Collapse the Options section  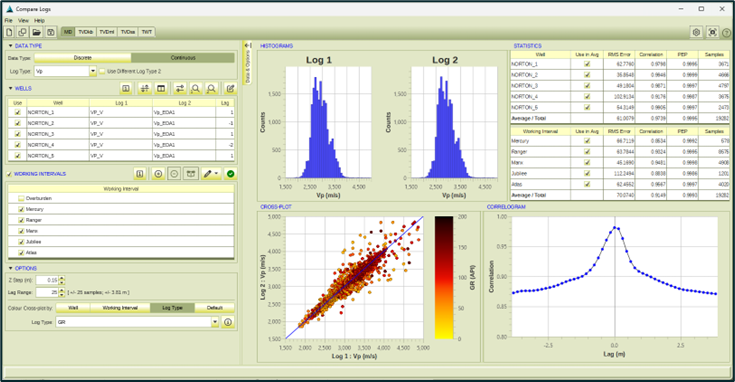pyautogui.click(x=10, y=269)
